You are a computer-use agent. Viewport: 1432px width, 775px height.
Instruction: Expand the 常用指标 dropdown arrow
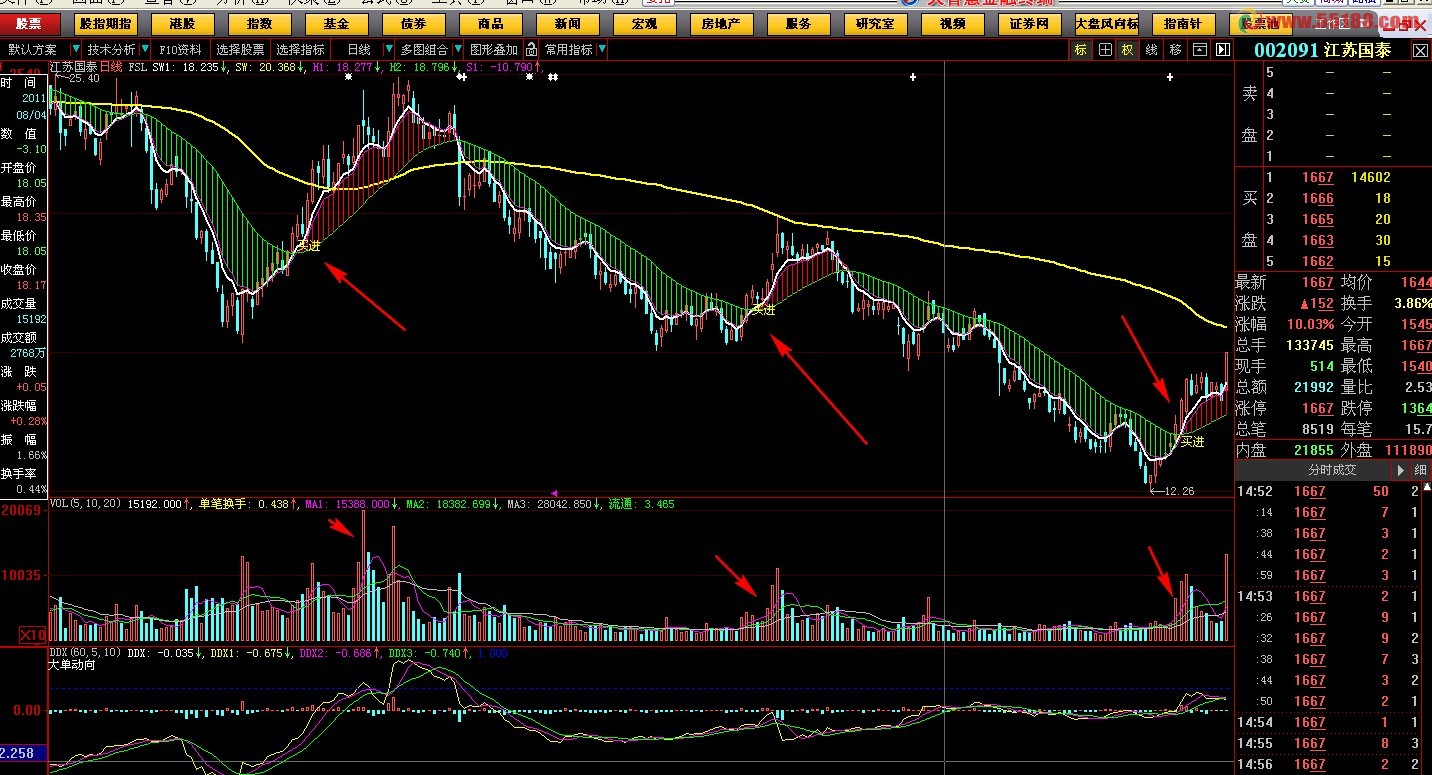tap(601, 49)
